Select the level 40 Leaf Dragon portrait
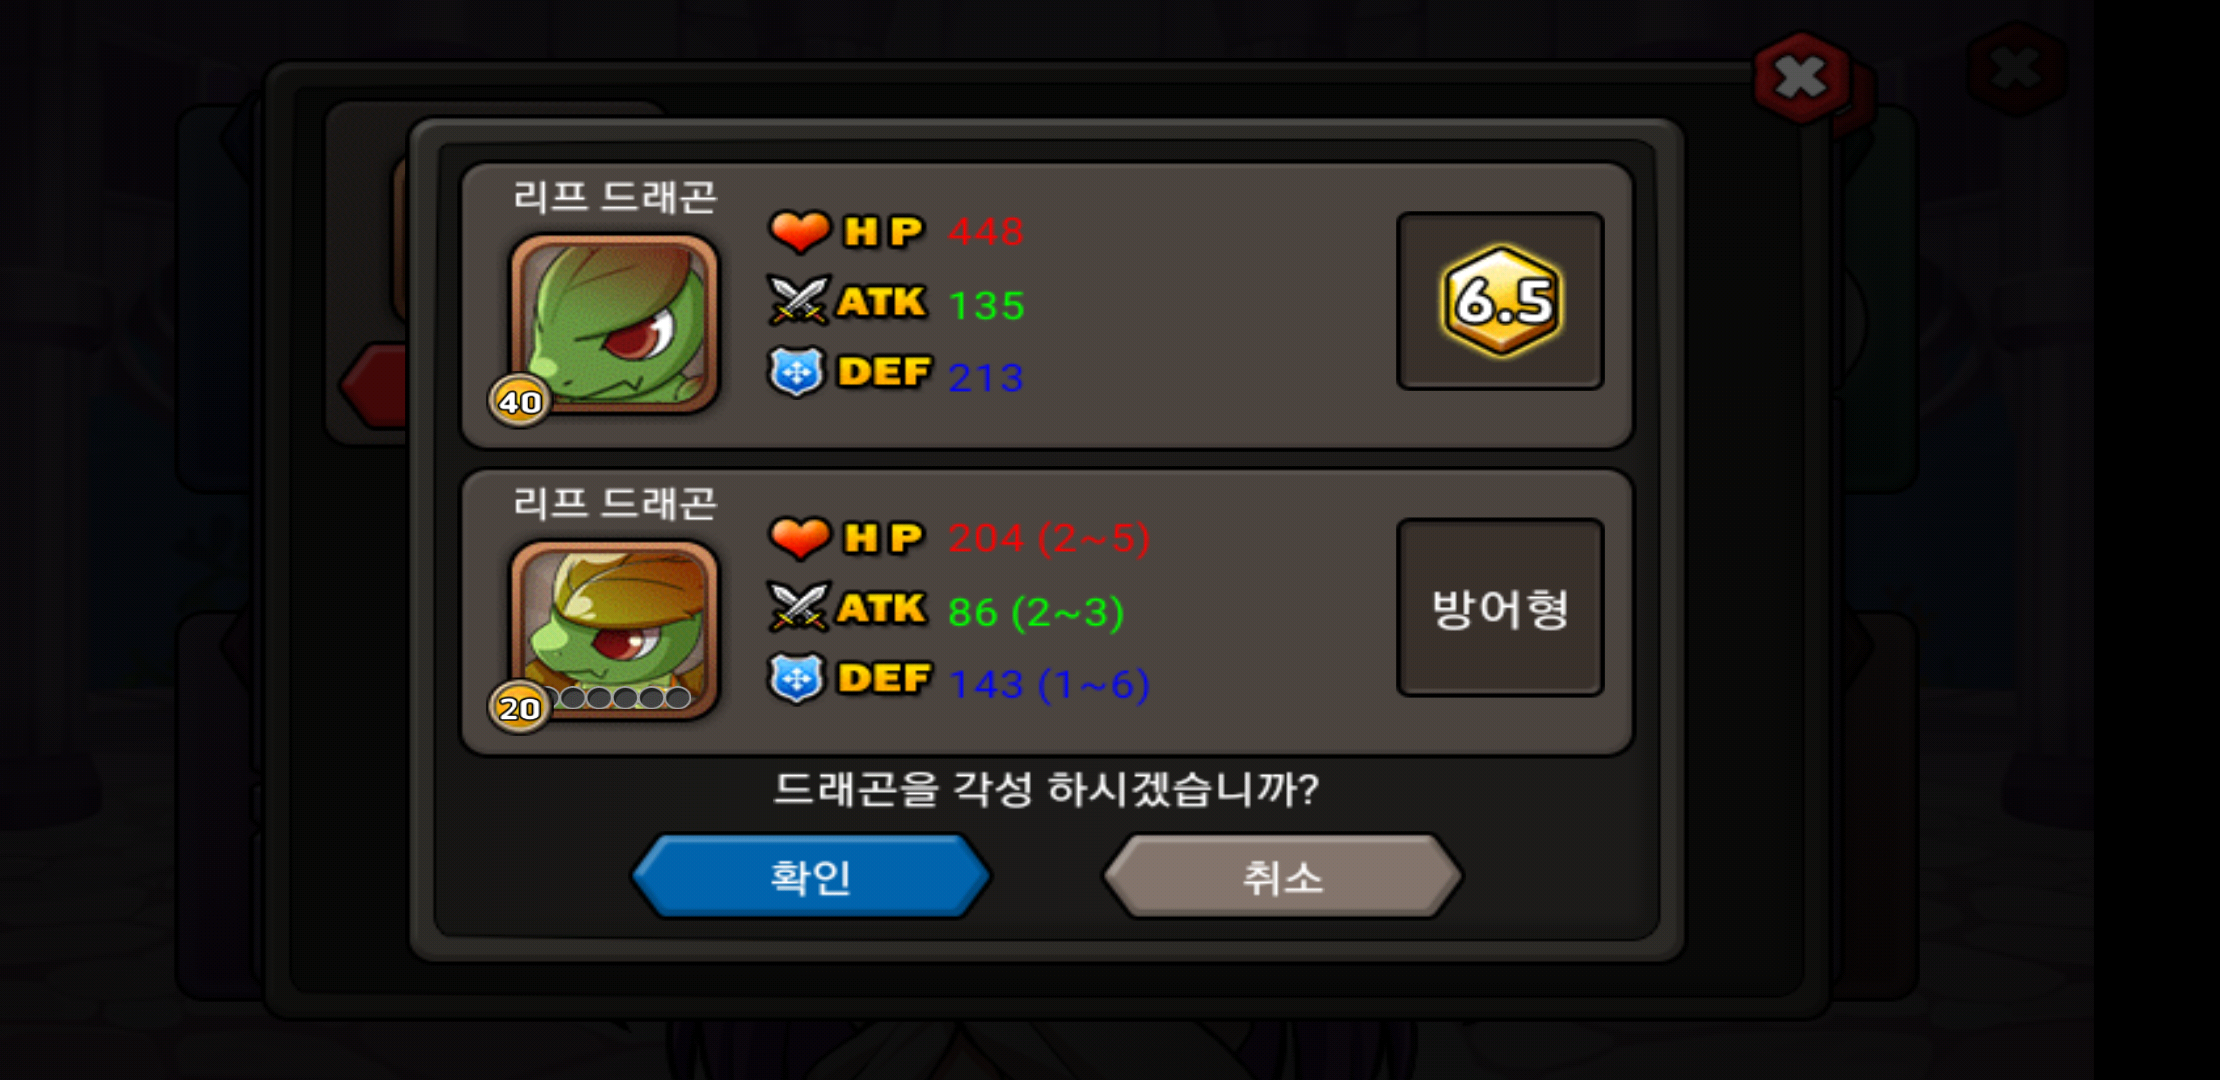 point(615,322)
